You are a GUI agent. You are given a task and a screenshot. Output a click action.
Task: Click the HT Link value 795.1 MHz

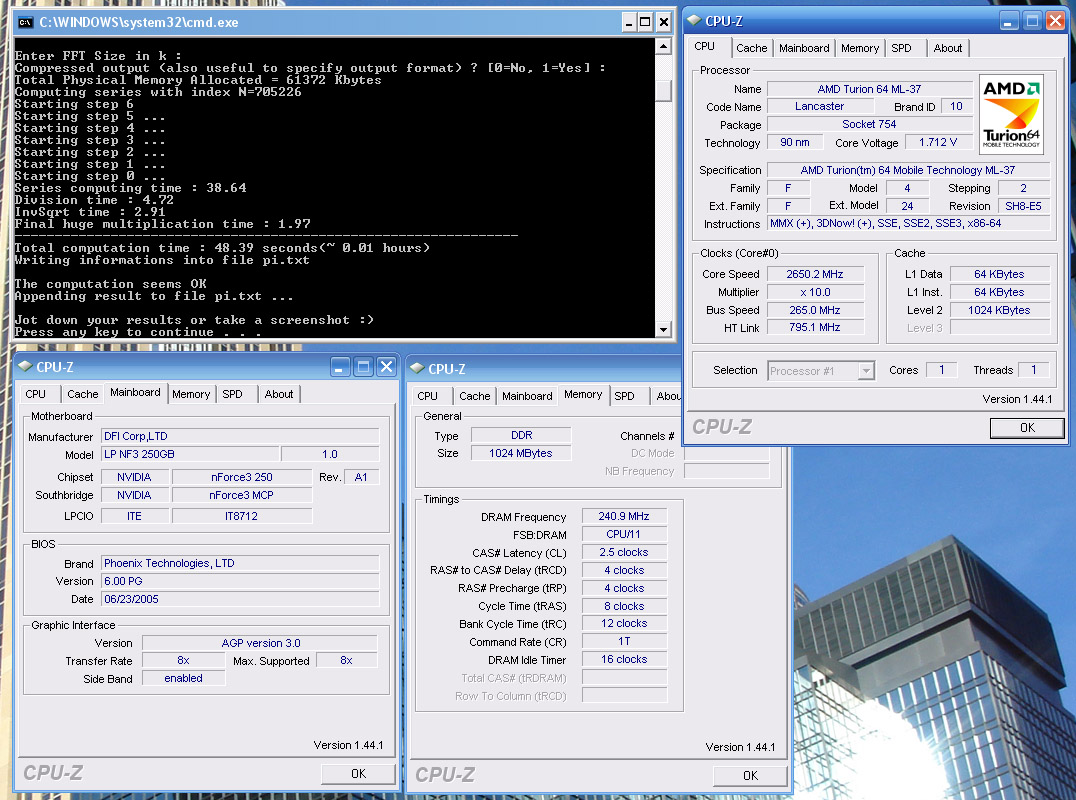click(815, 328)
